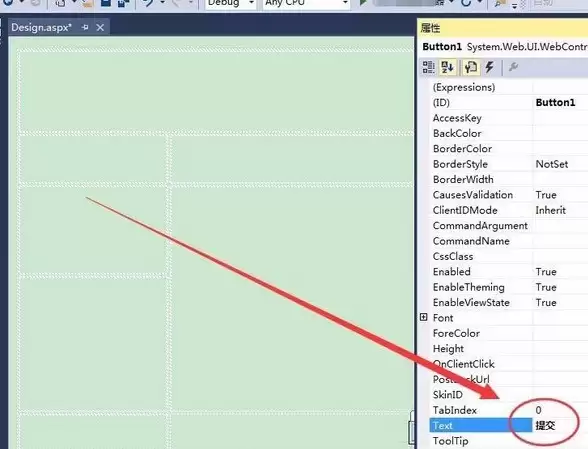Screen dimensions: 588x449
Task: Select the BorderWidth property
Action: click(463, 179)
